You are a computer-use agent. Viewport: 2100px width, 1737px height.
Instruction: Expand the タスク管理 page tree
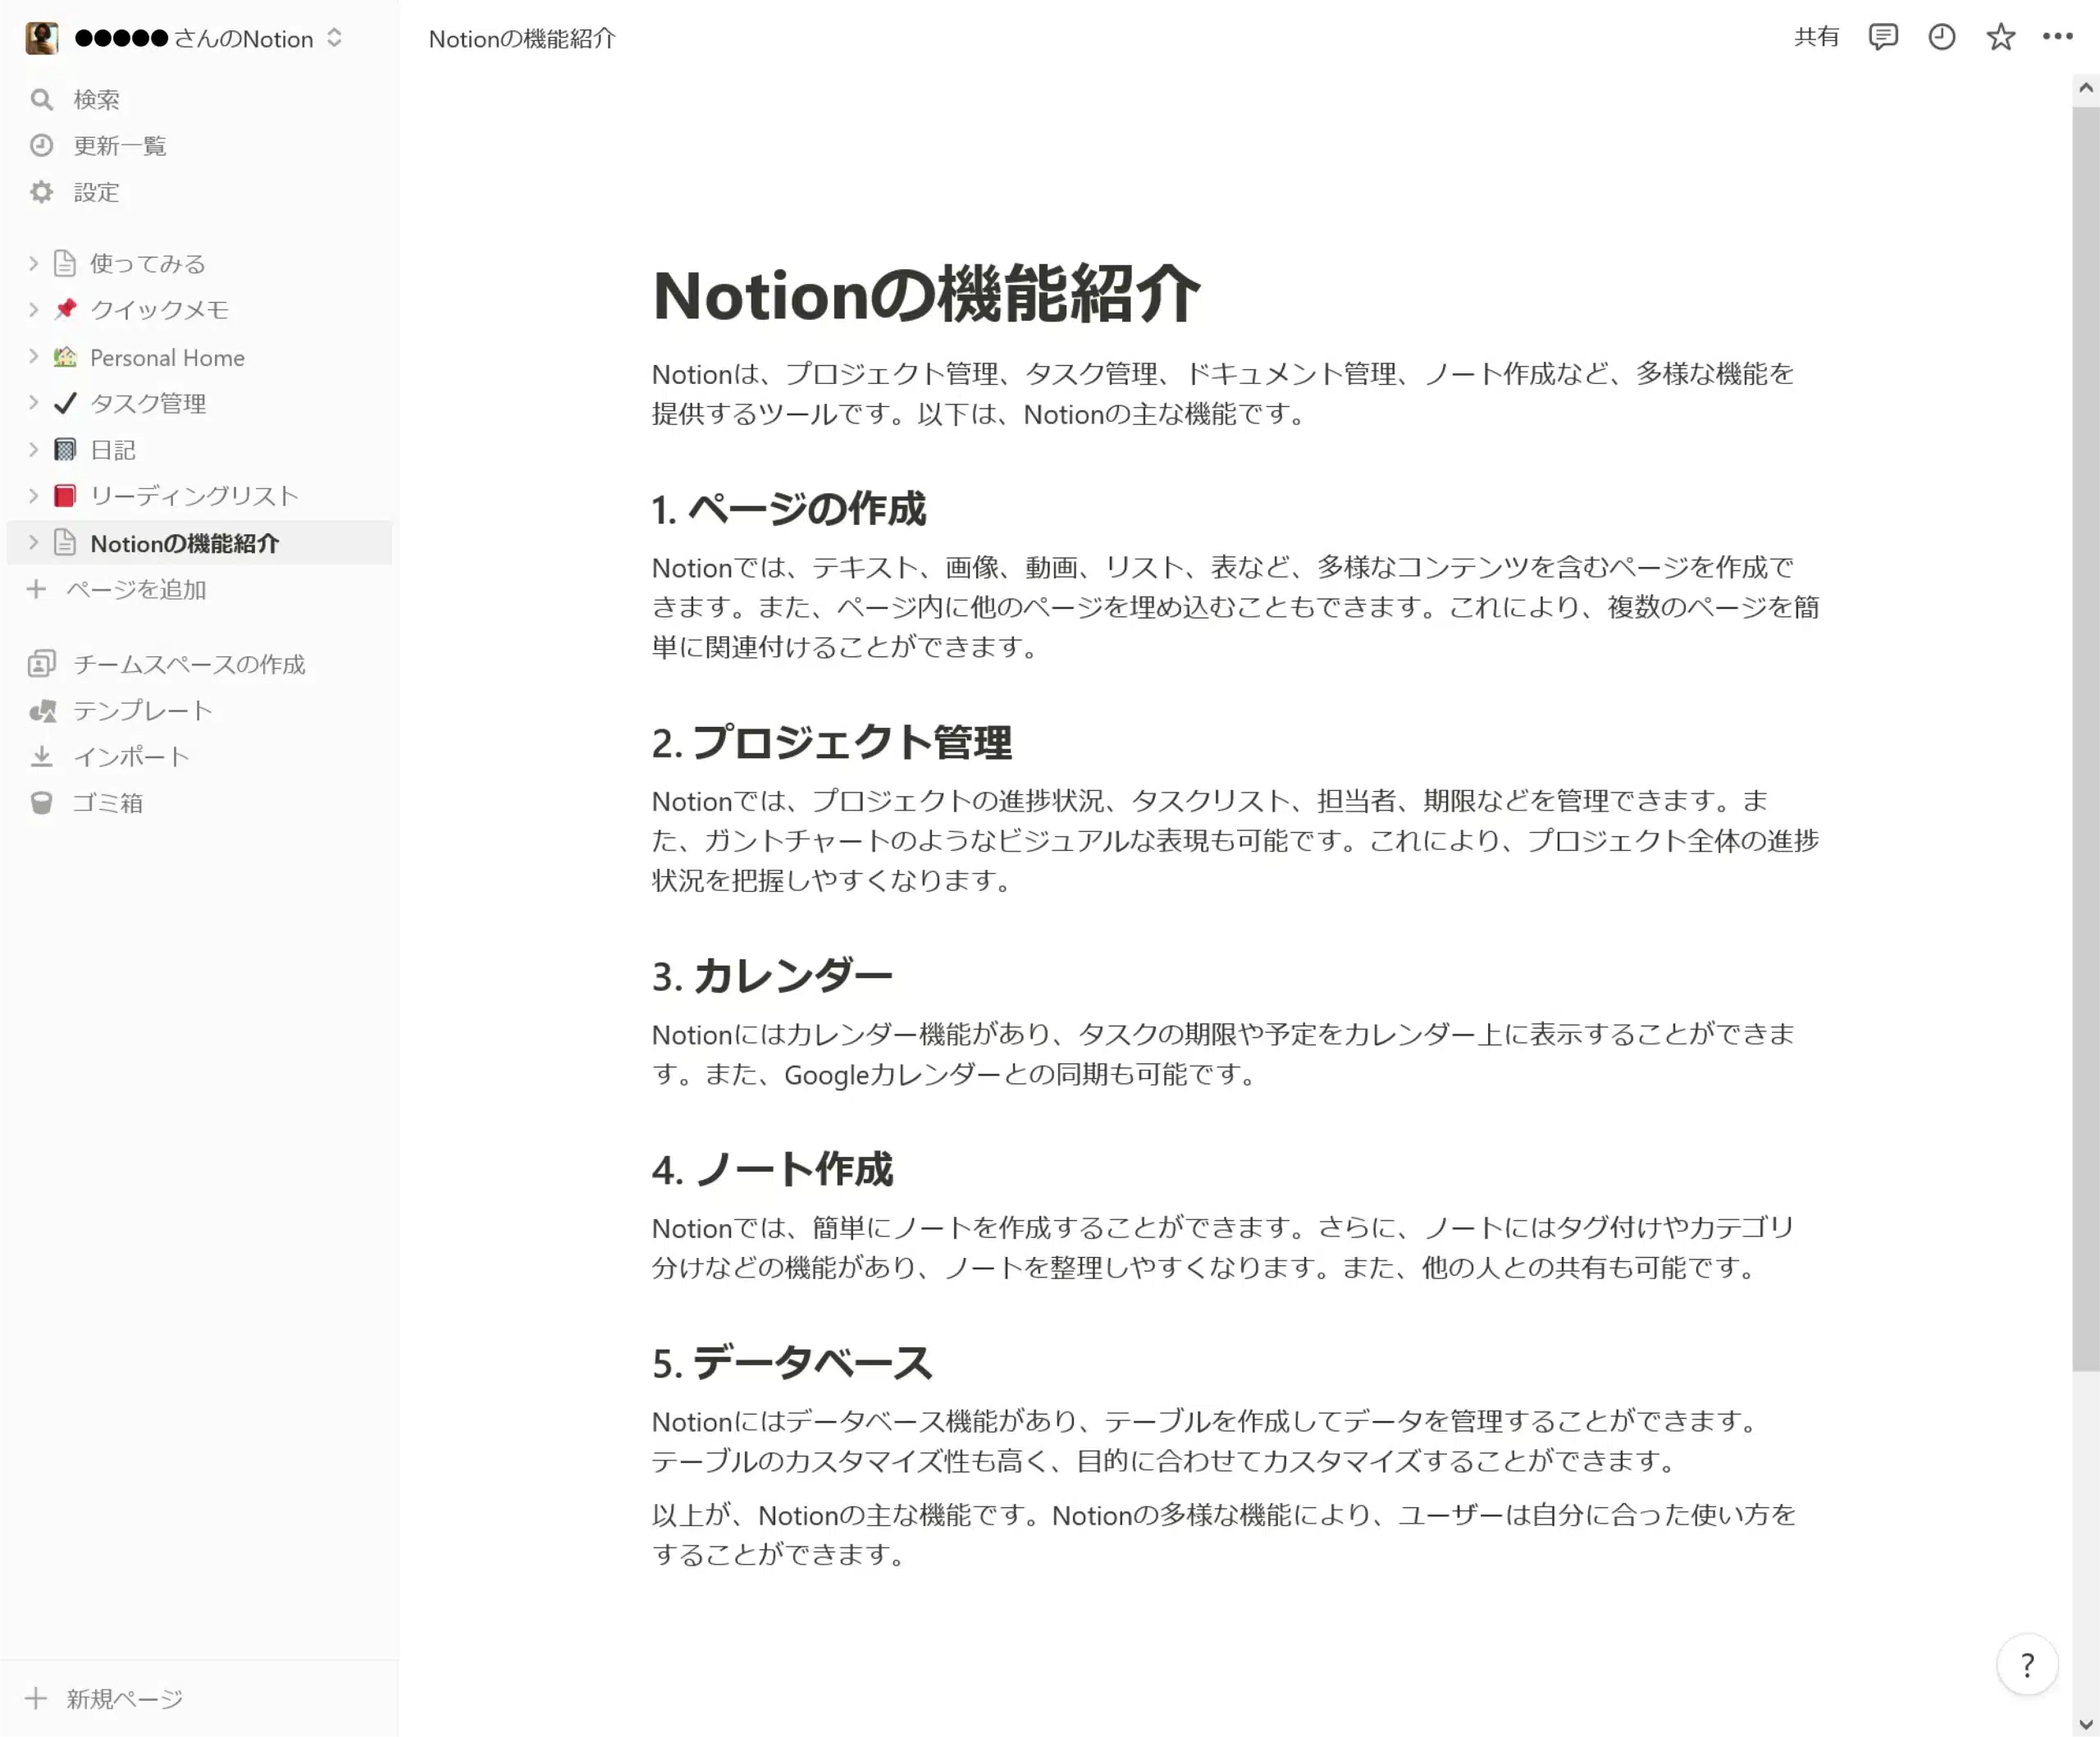(33, 402)
